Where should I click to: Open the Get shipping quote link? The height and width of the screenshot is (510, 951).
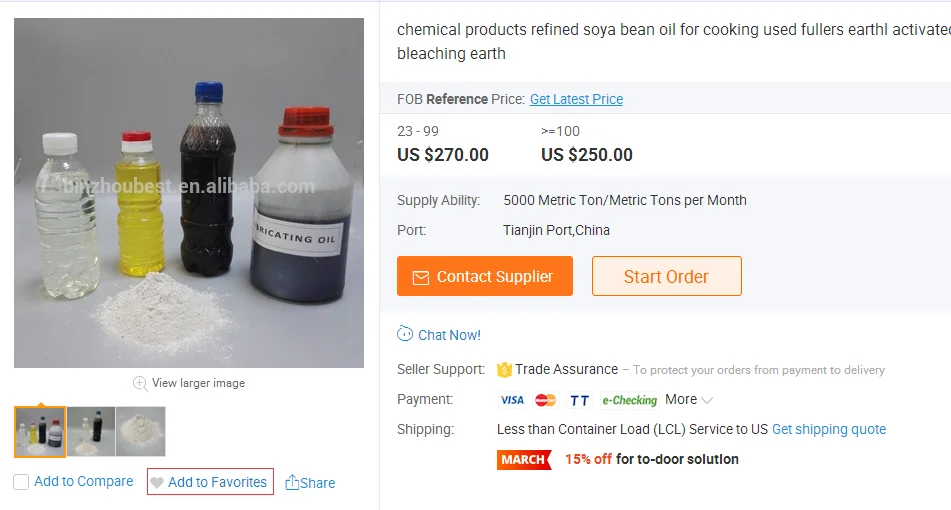pos(829,429)
